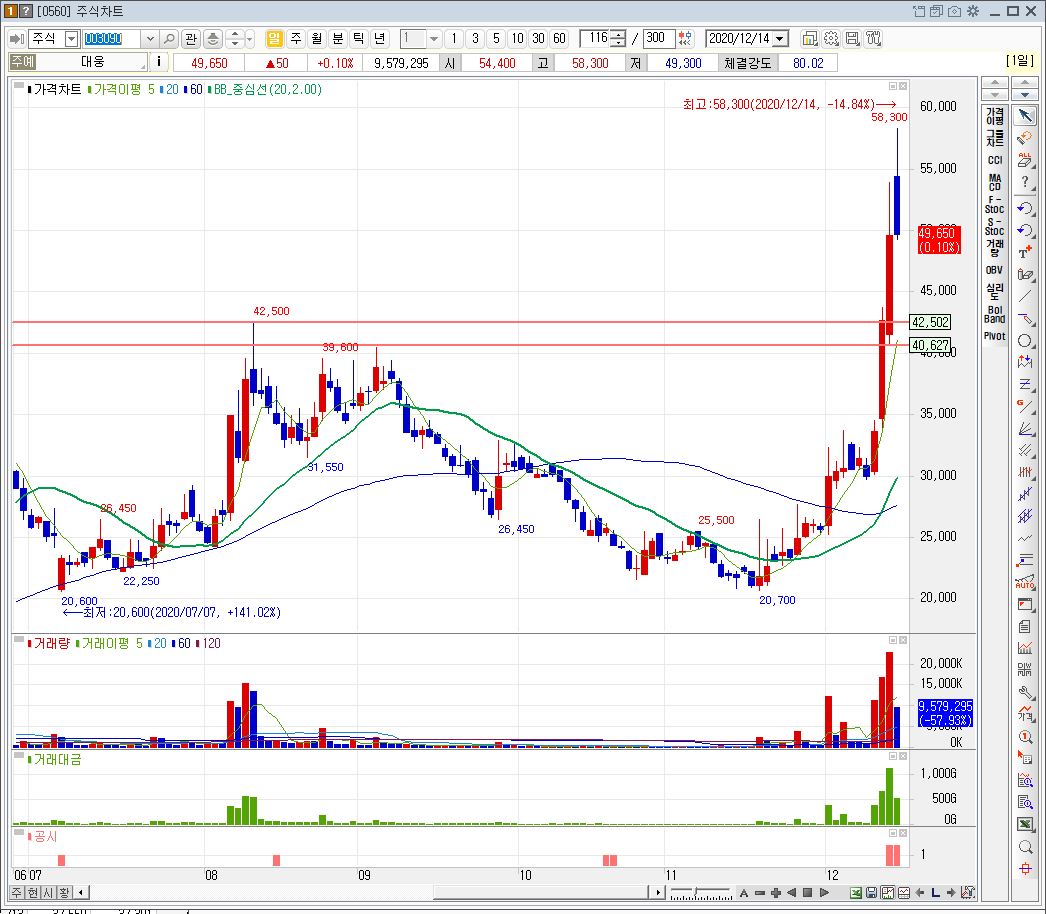Open the stock info 'i' button

pos(158,62)
